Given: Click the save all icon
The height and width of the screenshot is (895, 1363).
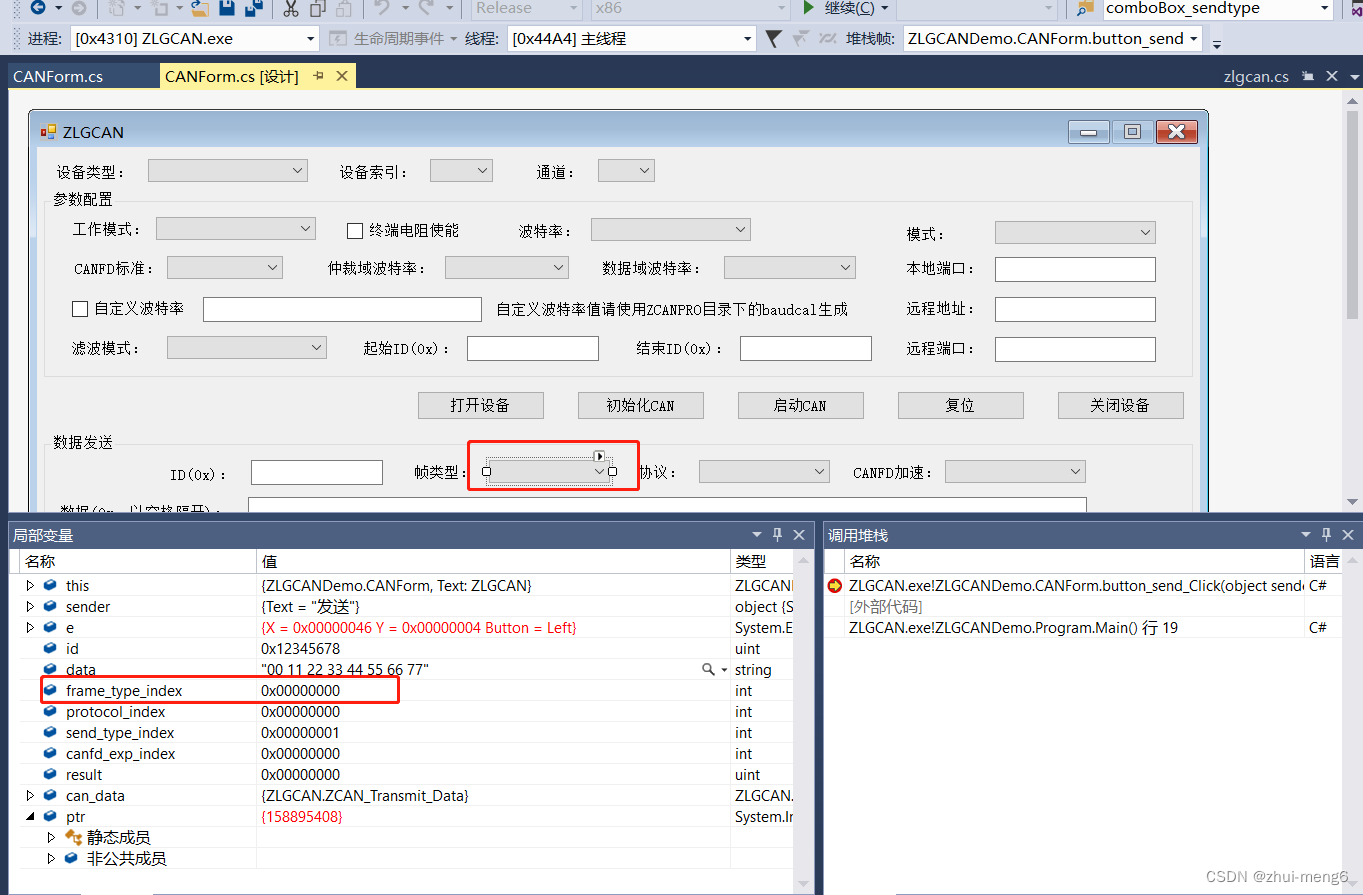Looking at the screenshot, I should pyautogui.click(x=254, y=8).
